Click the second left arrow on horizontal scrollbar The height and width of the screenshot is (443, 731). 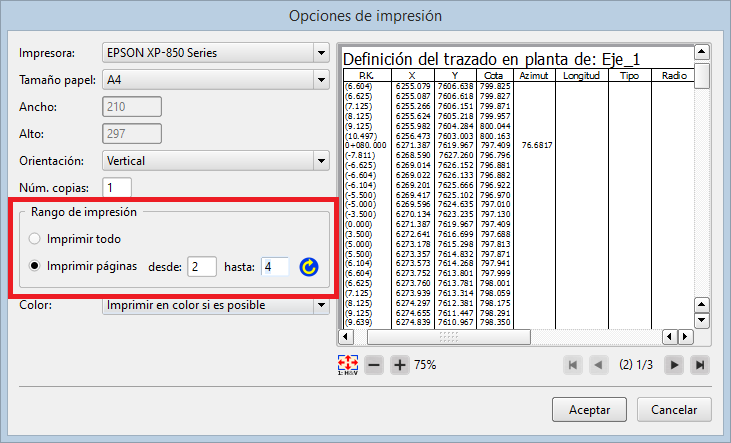(x=670, y=337)
